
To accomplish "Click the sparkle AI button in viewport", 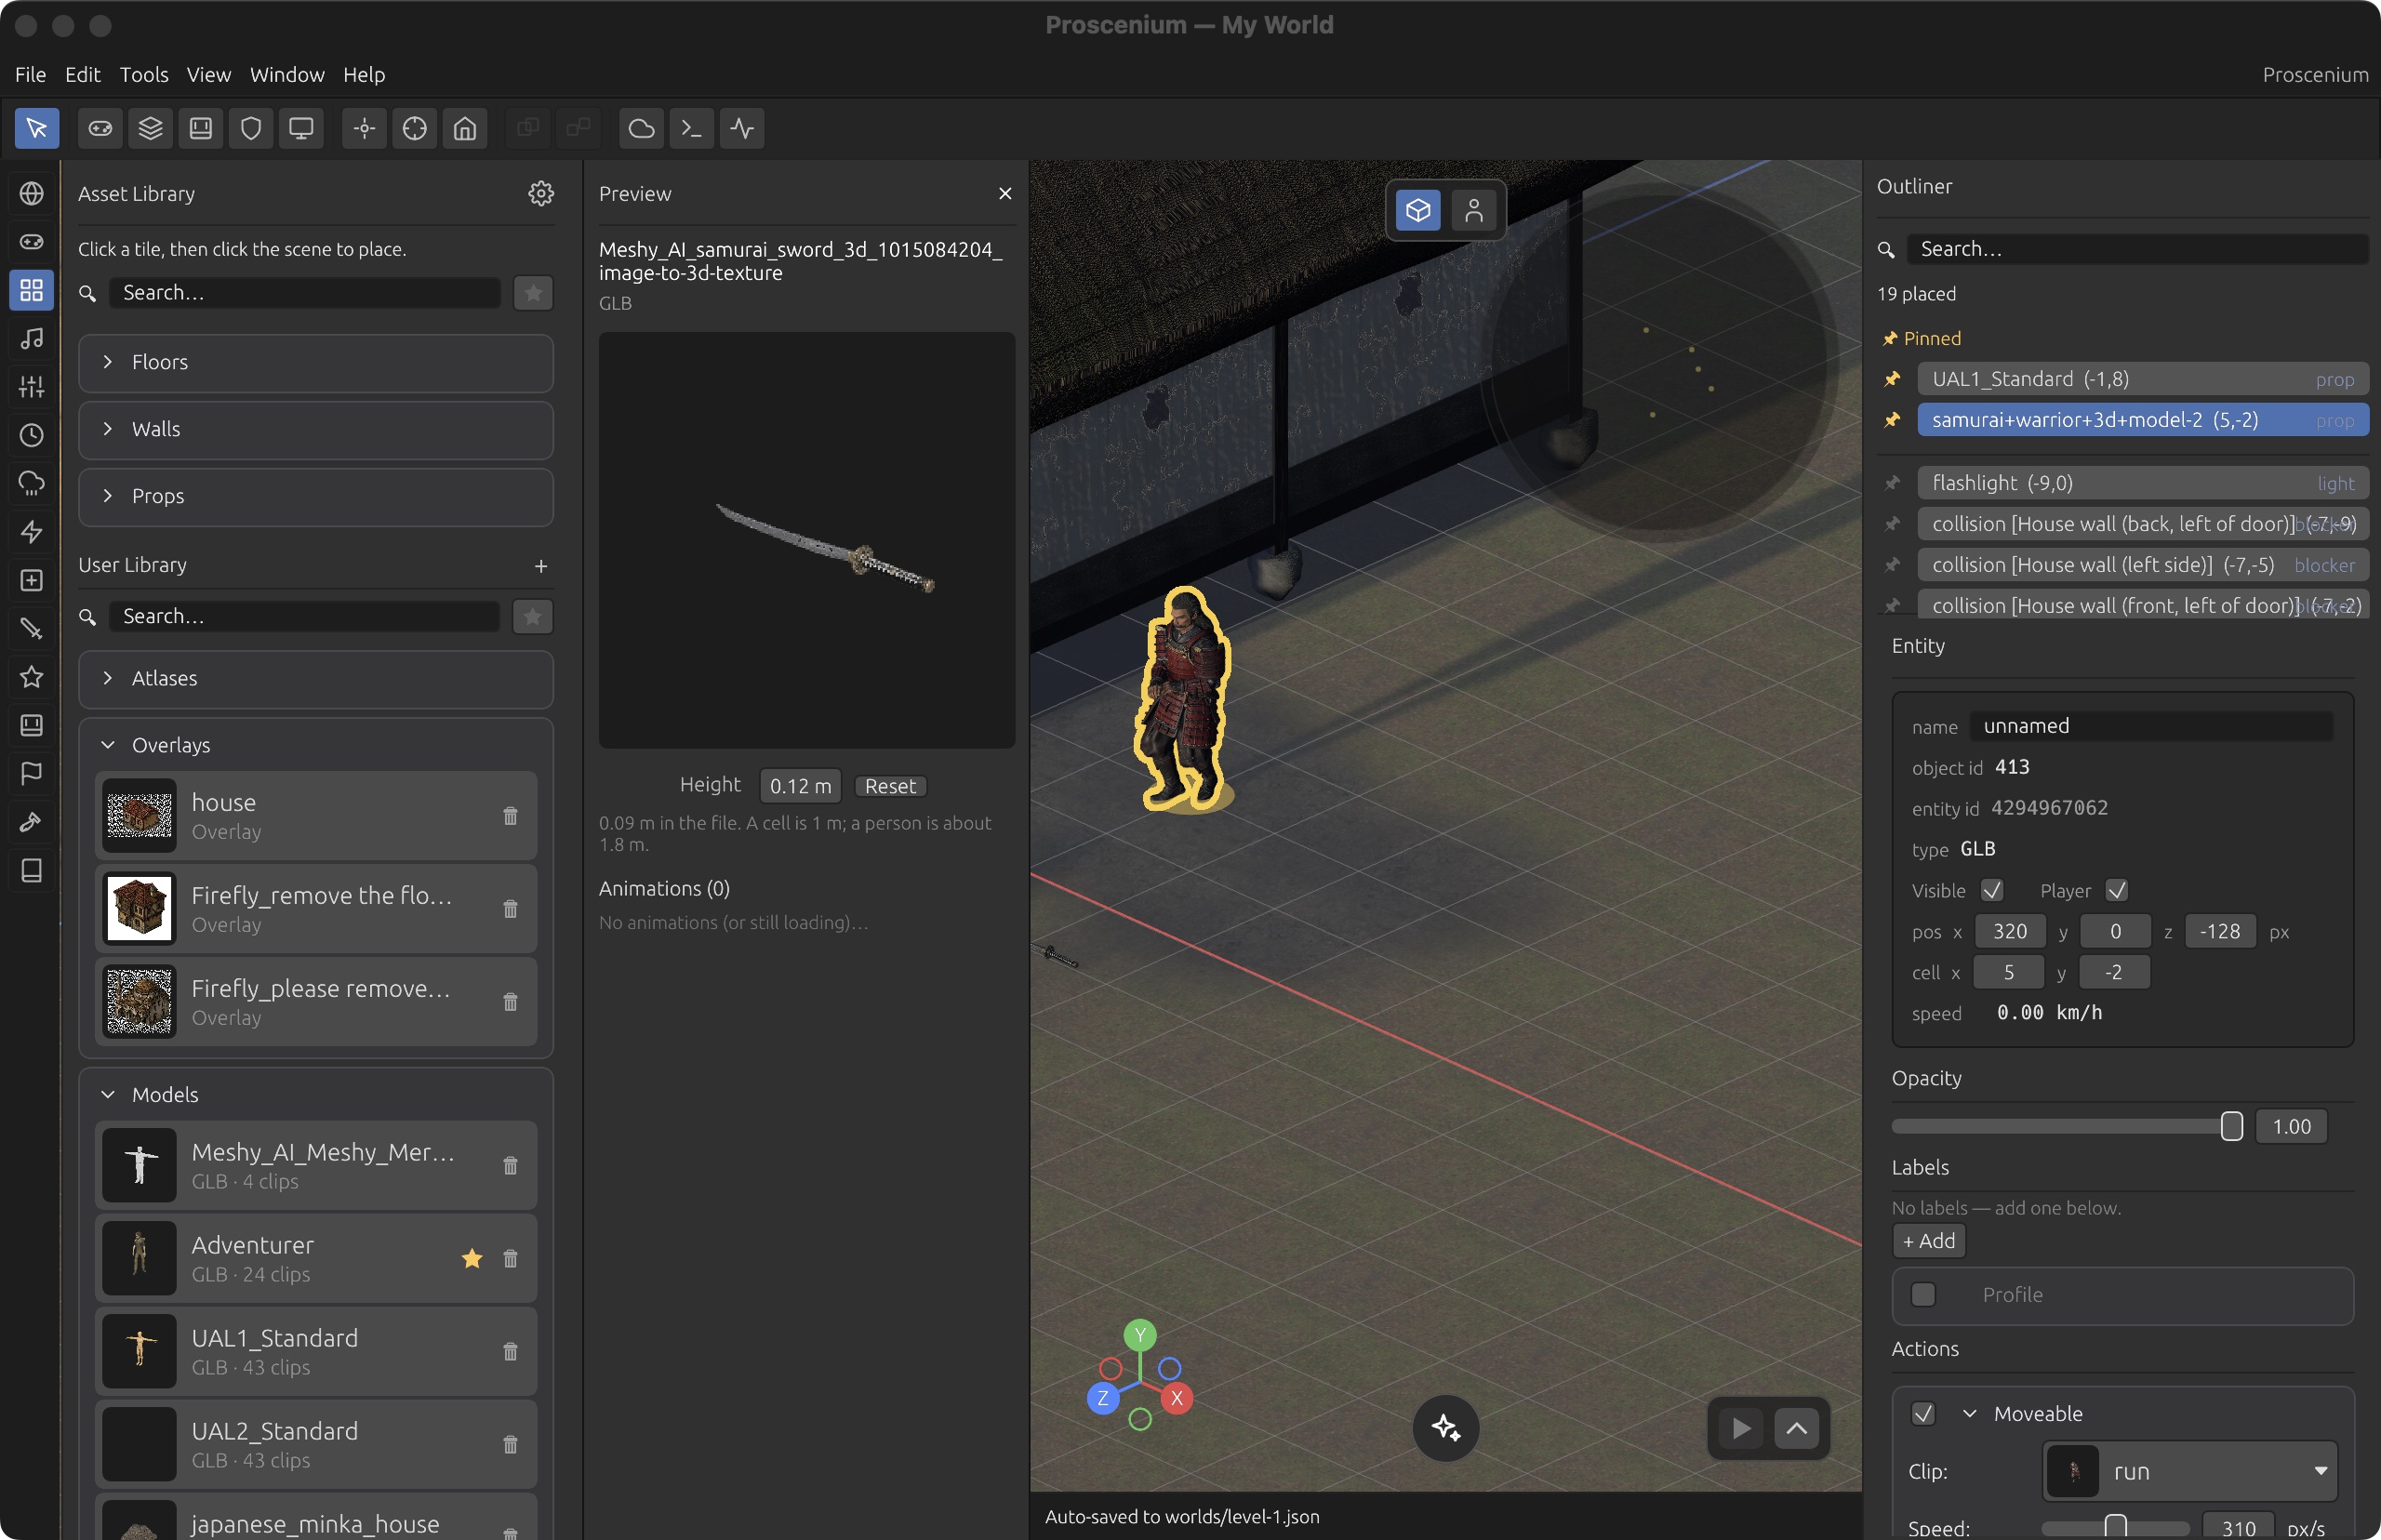I will tap(1445, 1427).
